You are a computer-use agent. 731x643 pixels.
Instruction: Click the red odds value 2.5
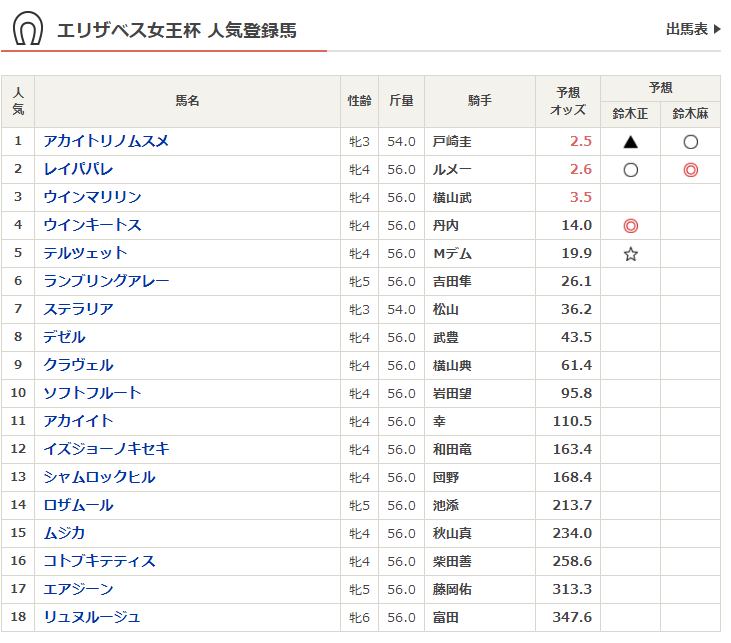pyautogui.click(x=580, y=141)
